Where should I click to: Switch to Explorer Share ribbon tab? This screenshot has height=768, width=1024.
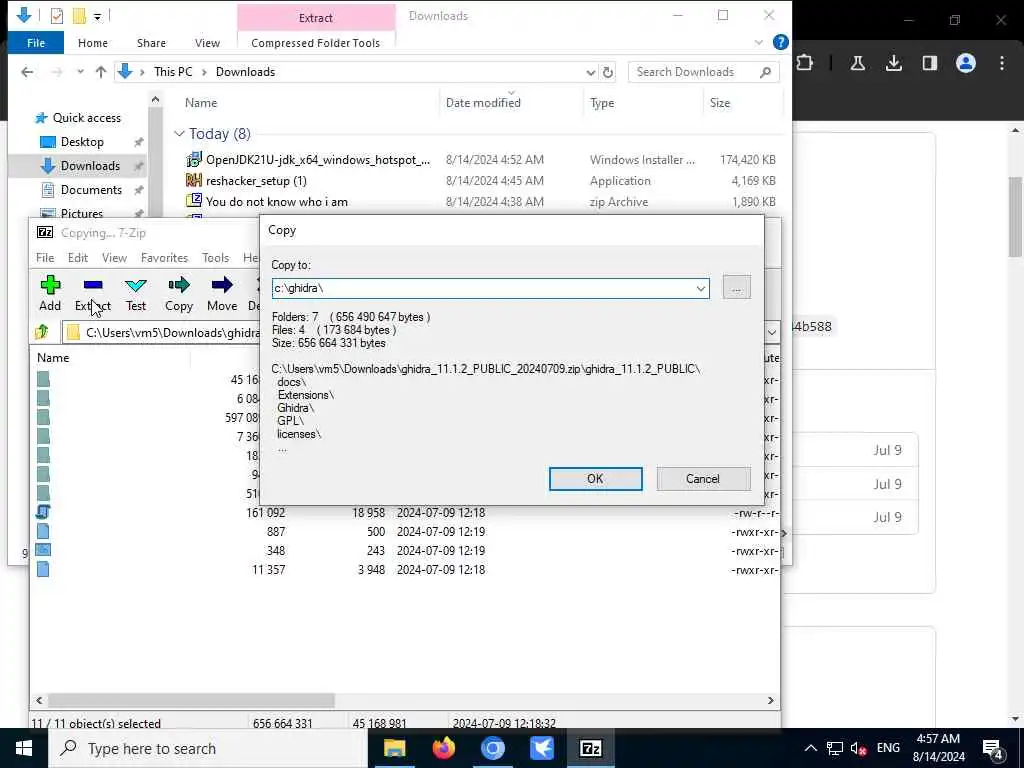[x=151, y=43]
